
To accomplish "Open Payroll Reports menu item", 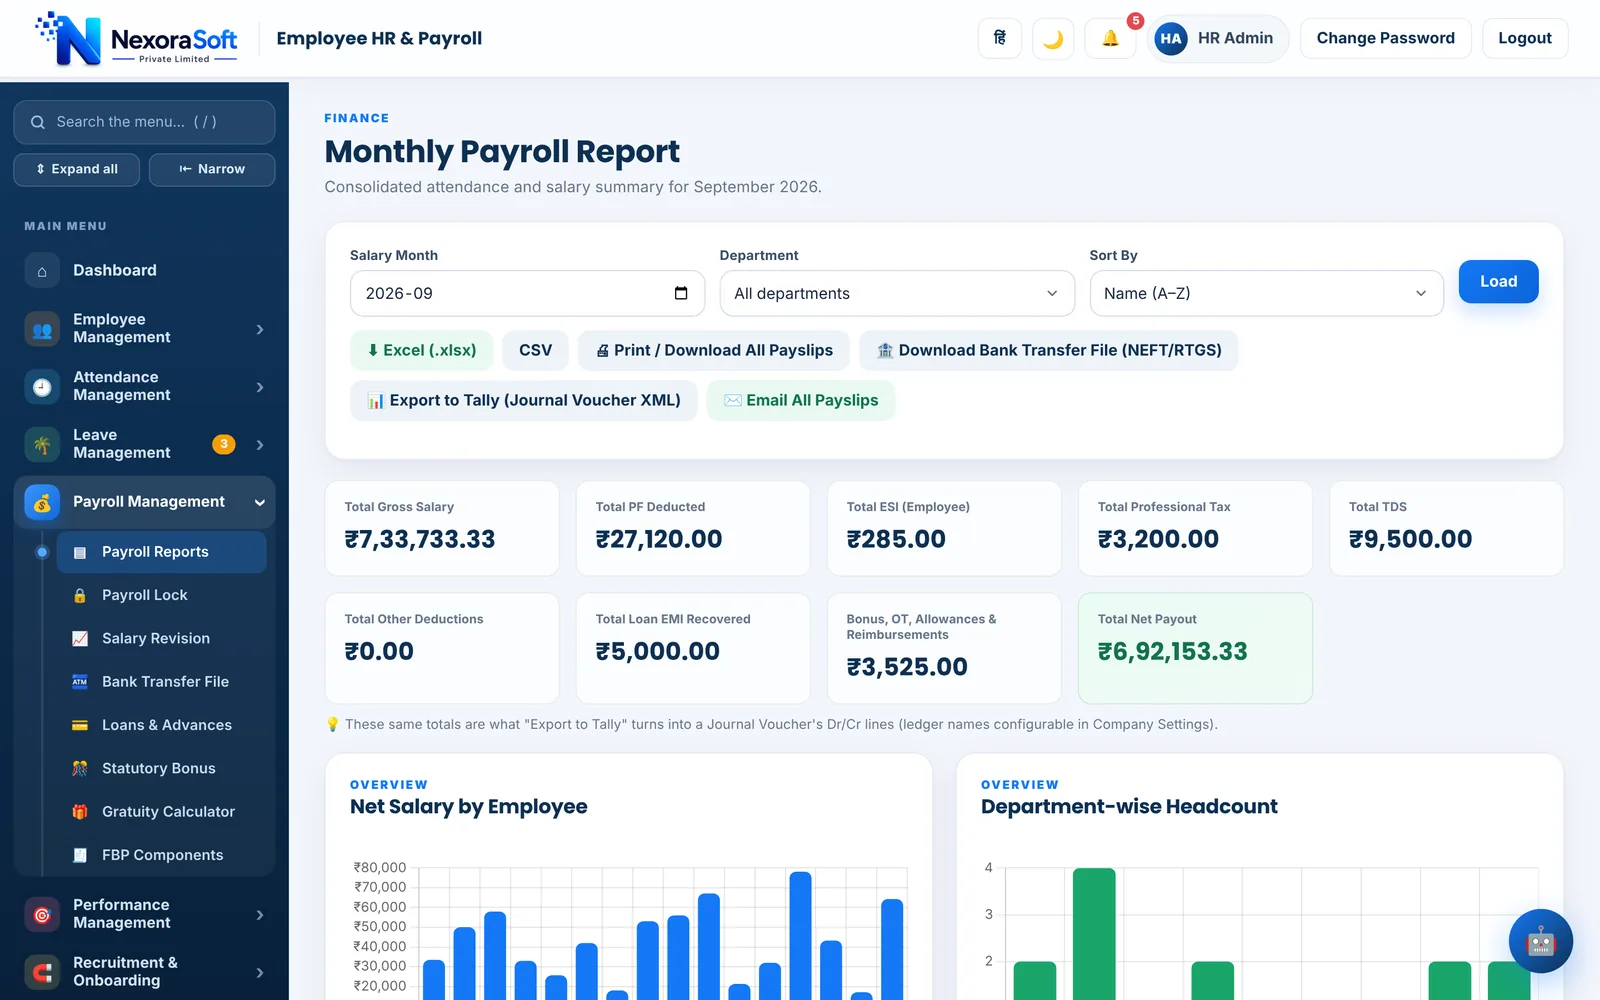I will tap(161, 552).
